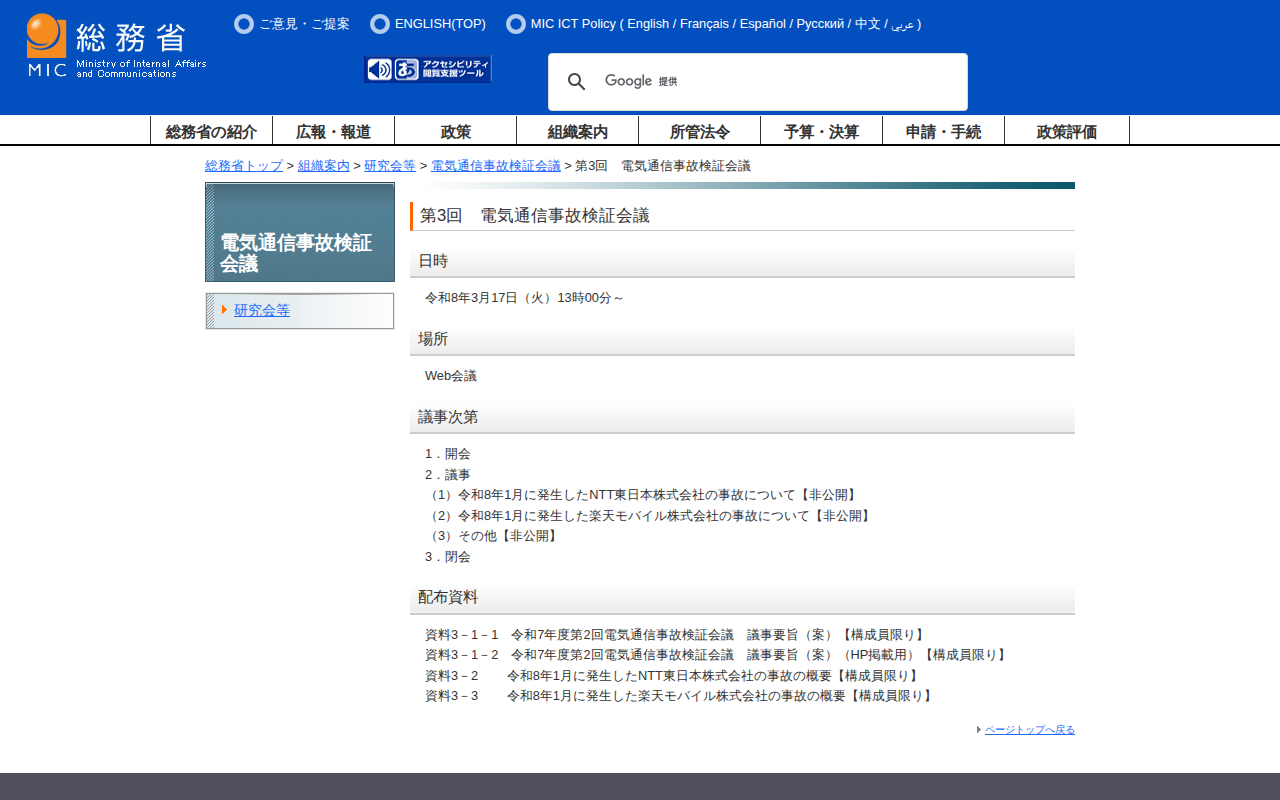This screenshot has height=800, width=1280.
Task: Click the Google search input field
Action: 800,82
